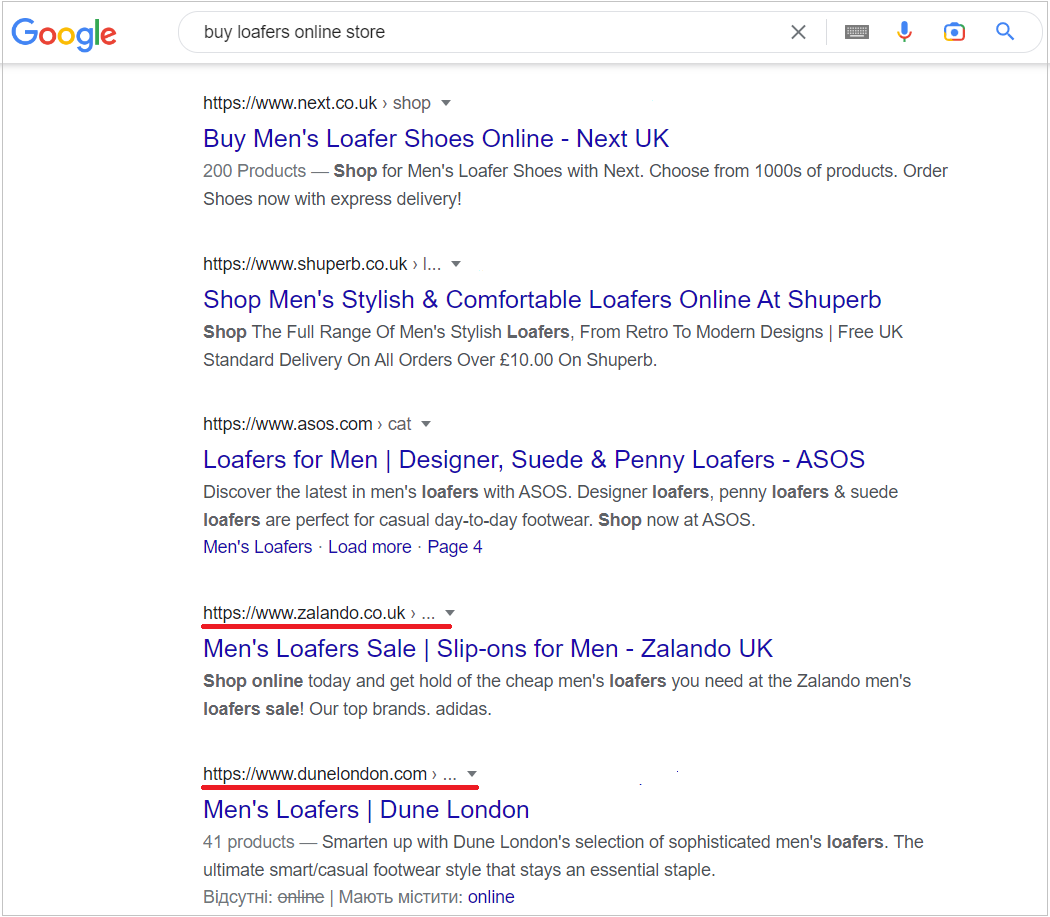The image size is (1050, 917).
Task: Click the magnifying glass search icon
Action: [x=1004, y=31]
